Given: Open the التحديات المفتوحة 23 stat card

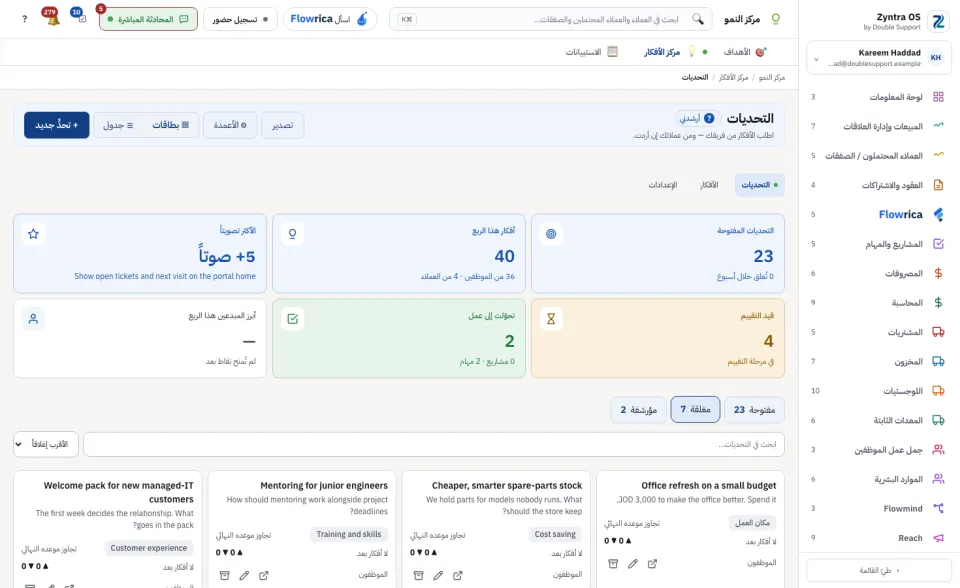Looking at the screenshot, I should [658, 254].
